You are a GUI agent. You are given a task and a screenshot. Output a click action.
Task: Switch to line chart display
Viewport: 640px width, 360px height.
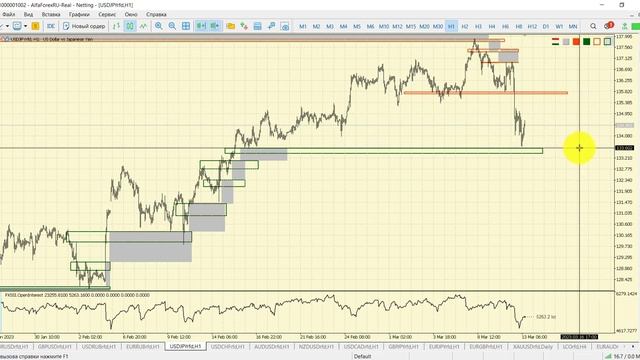pos(143,26)
